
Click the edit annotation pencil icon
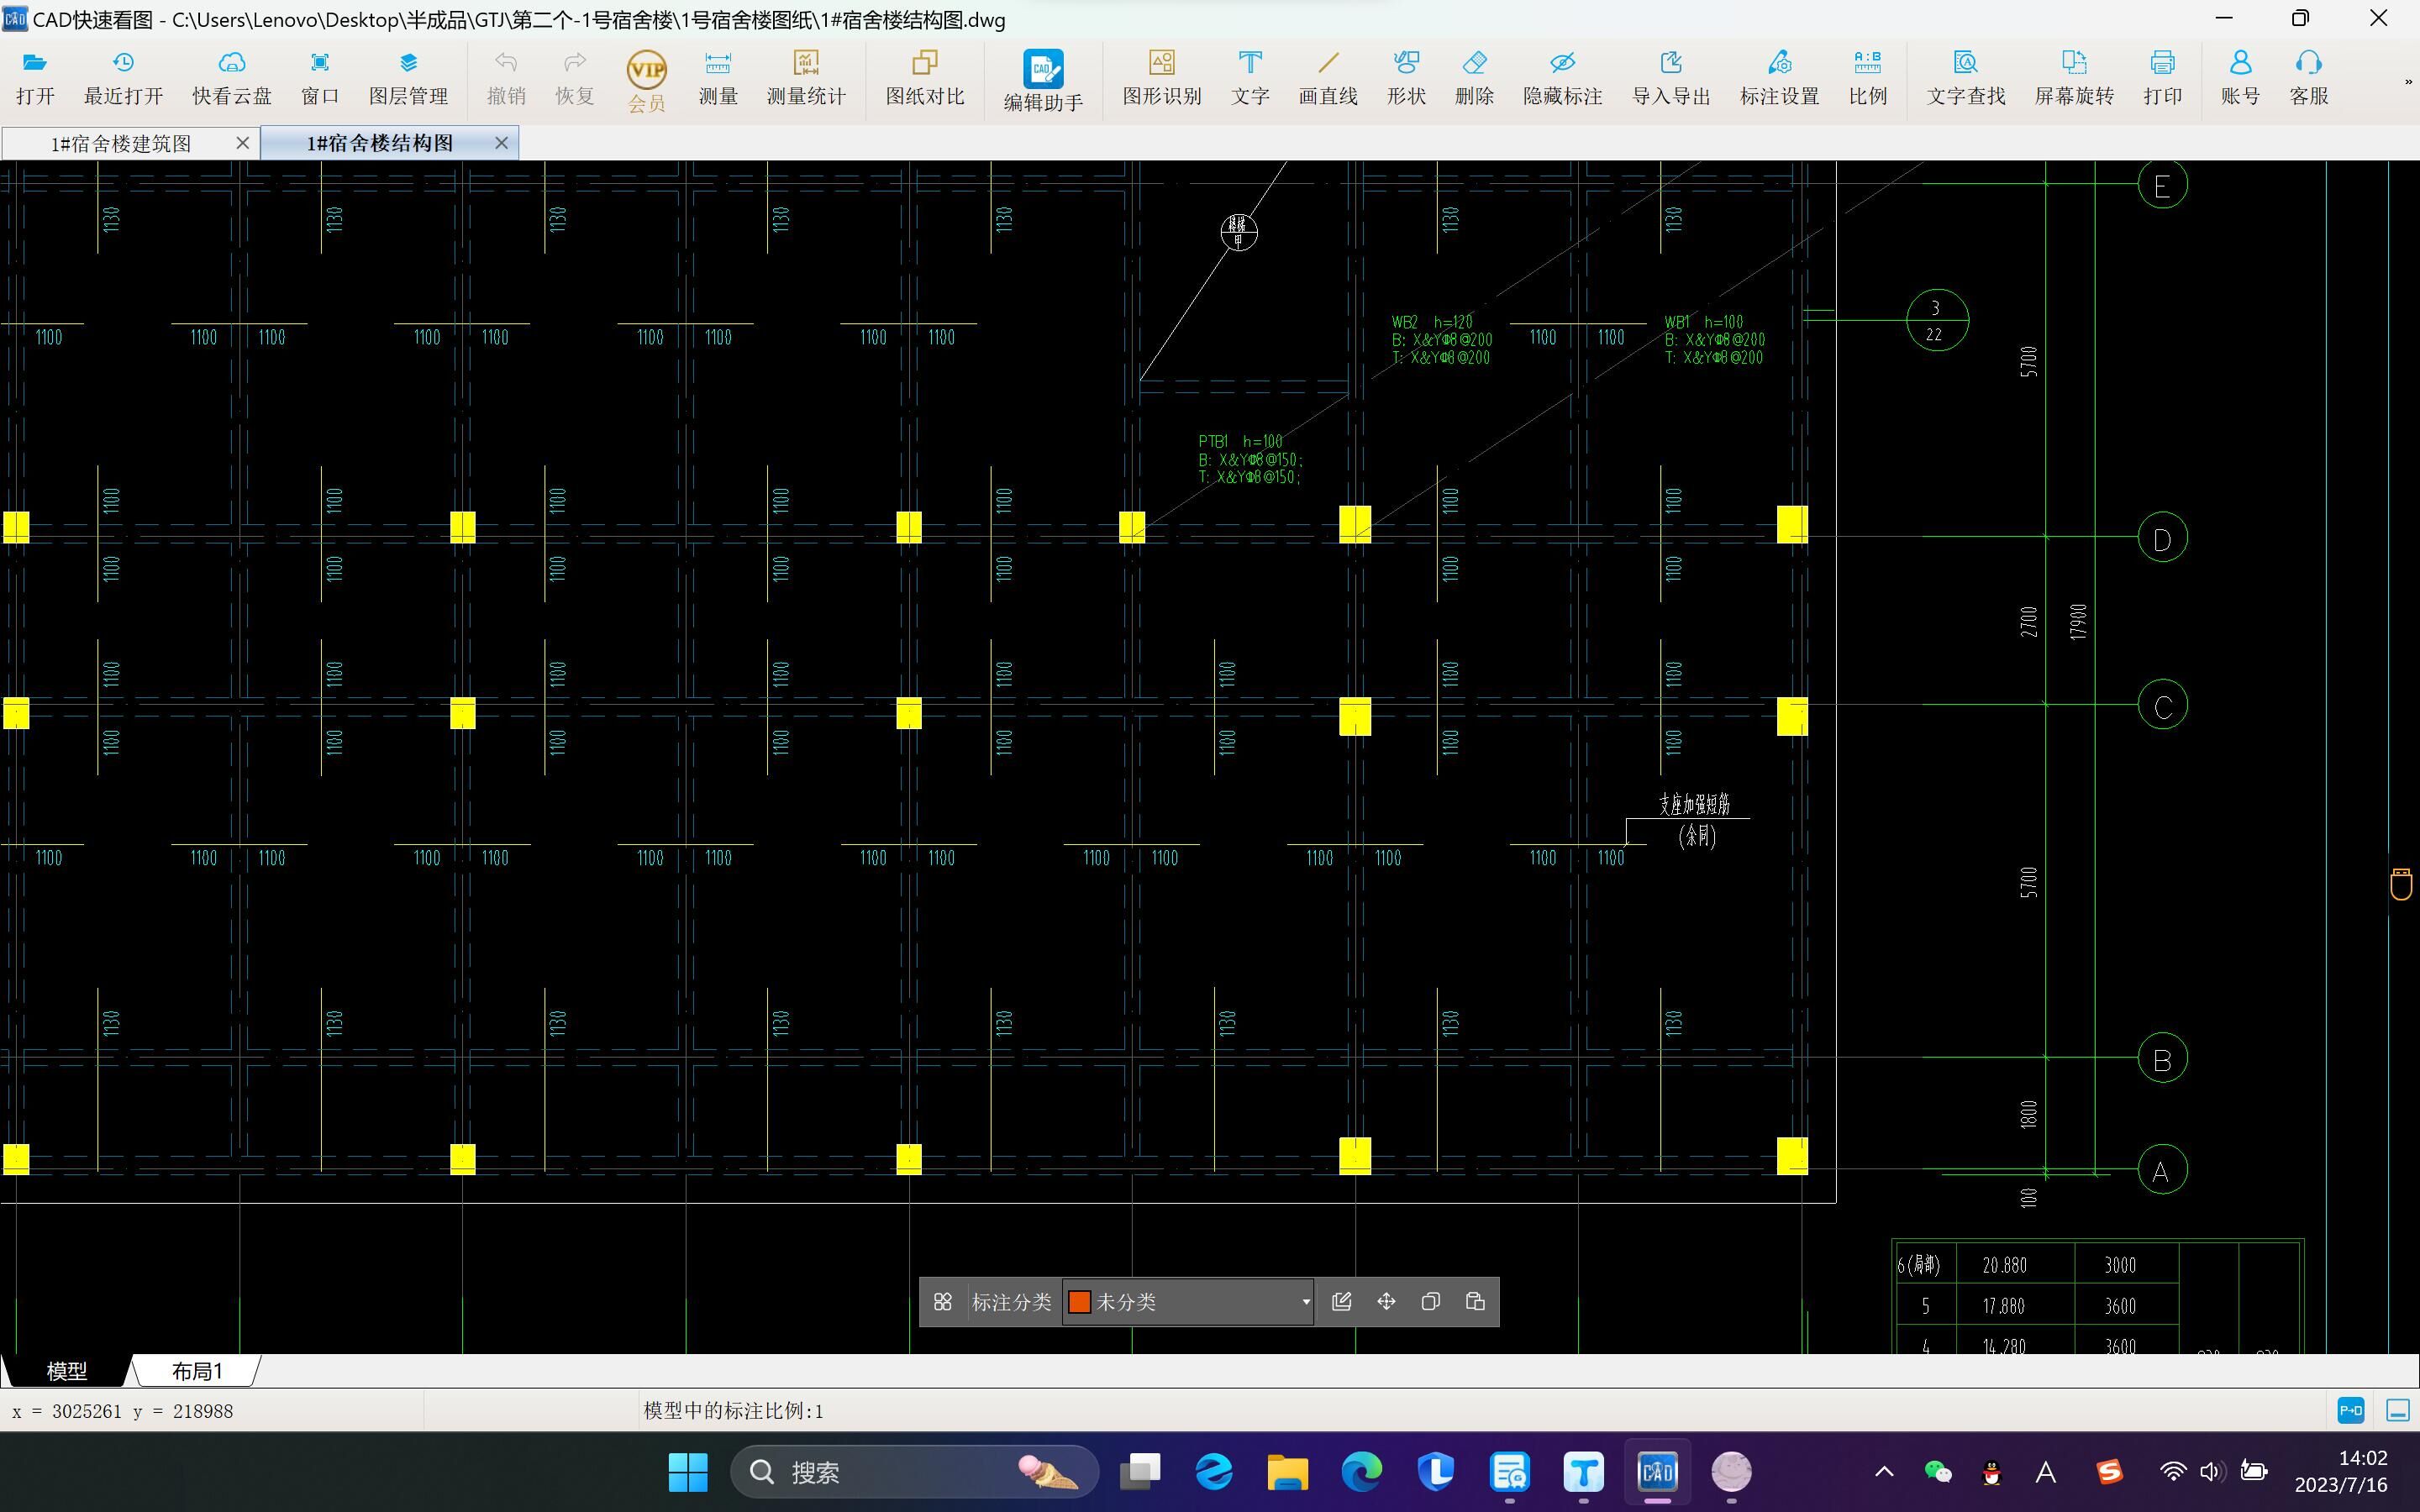(x=1342, y=1302)
